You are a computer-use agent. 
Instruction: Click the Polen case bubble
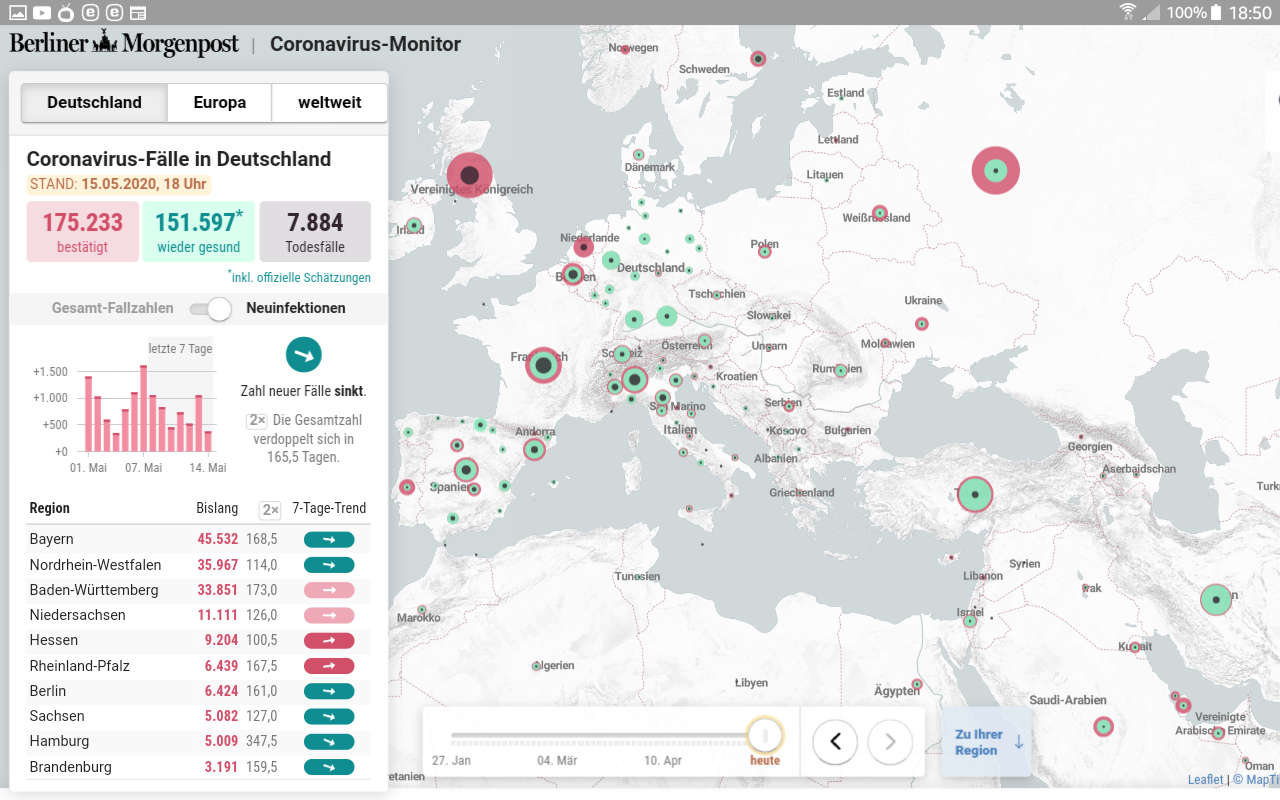coord(765,251)
